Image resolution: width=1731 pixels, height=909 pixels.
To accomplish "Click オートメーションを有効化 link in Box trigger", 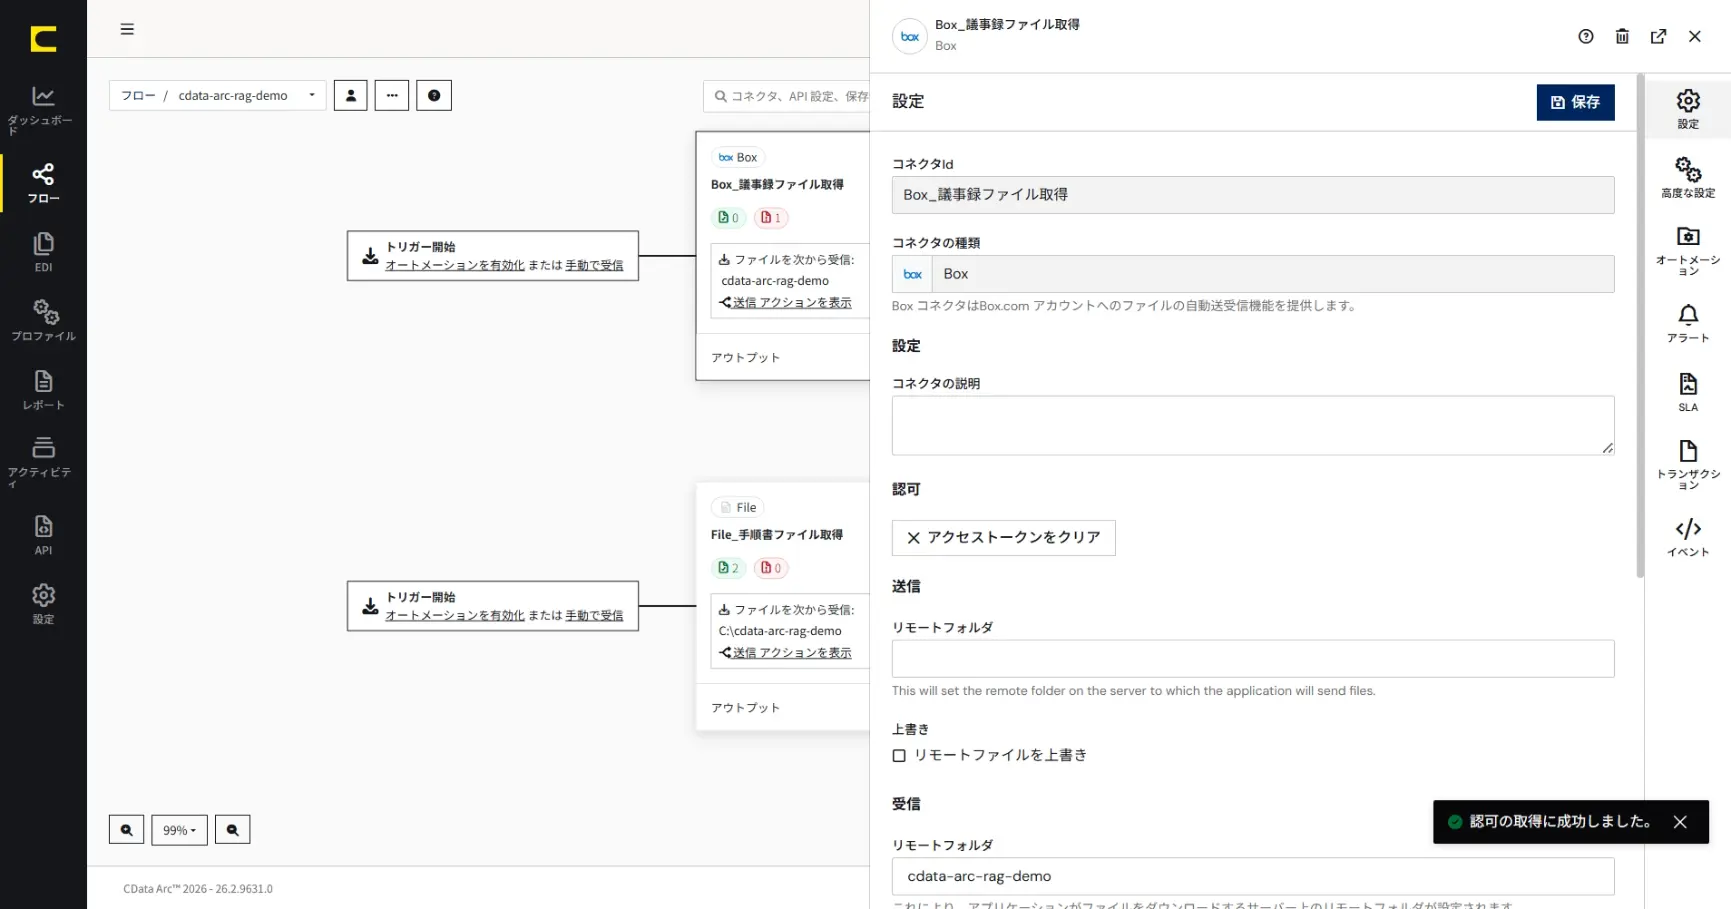I will (x=455, y=265).
